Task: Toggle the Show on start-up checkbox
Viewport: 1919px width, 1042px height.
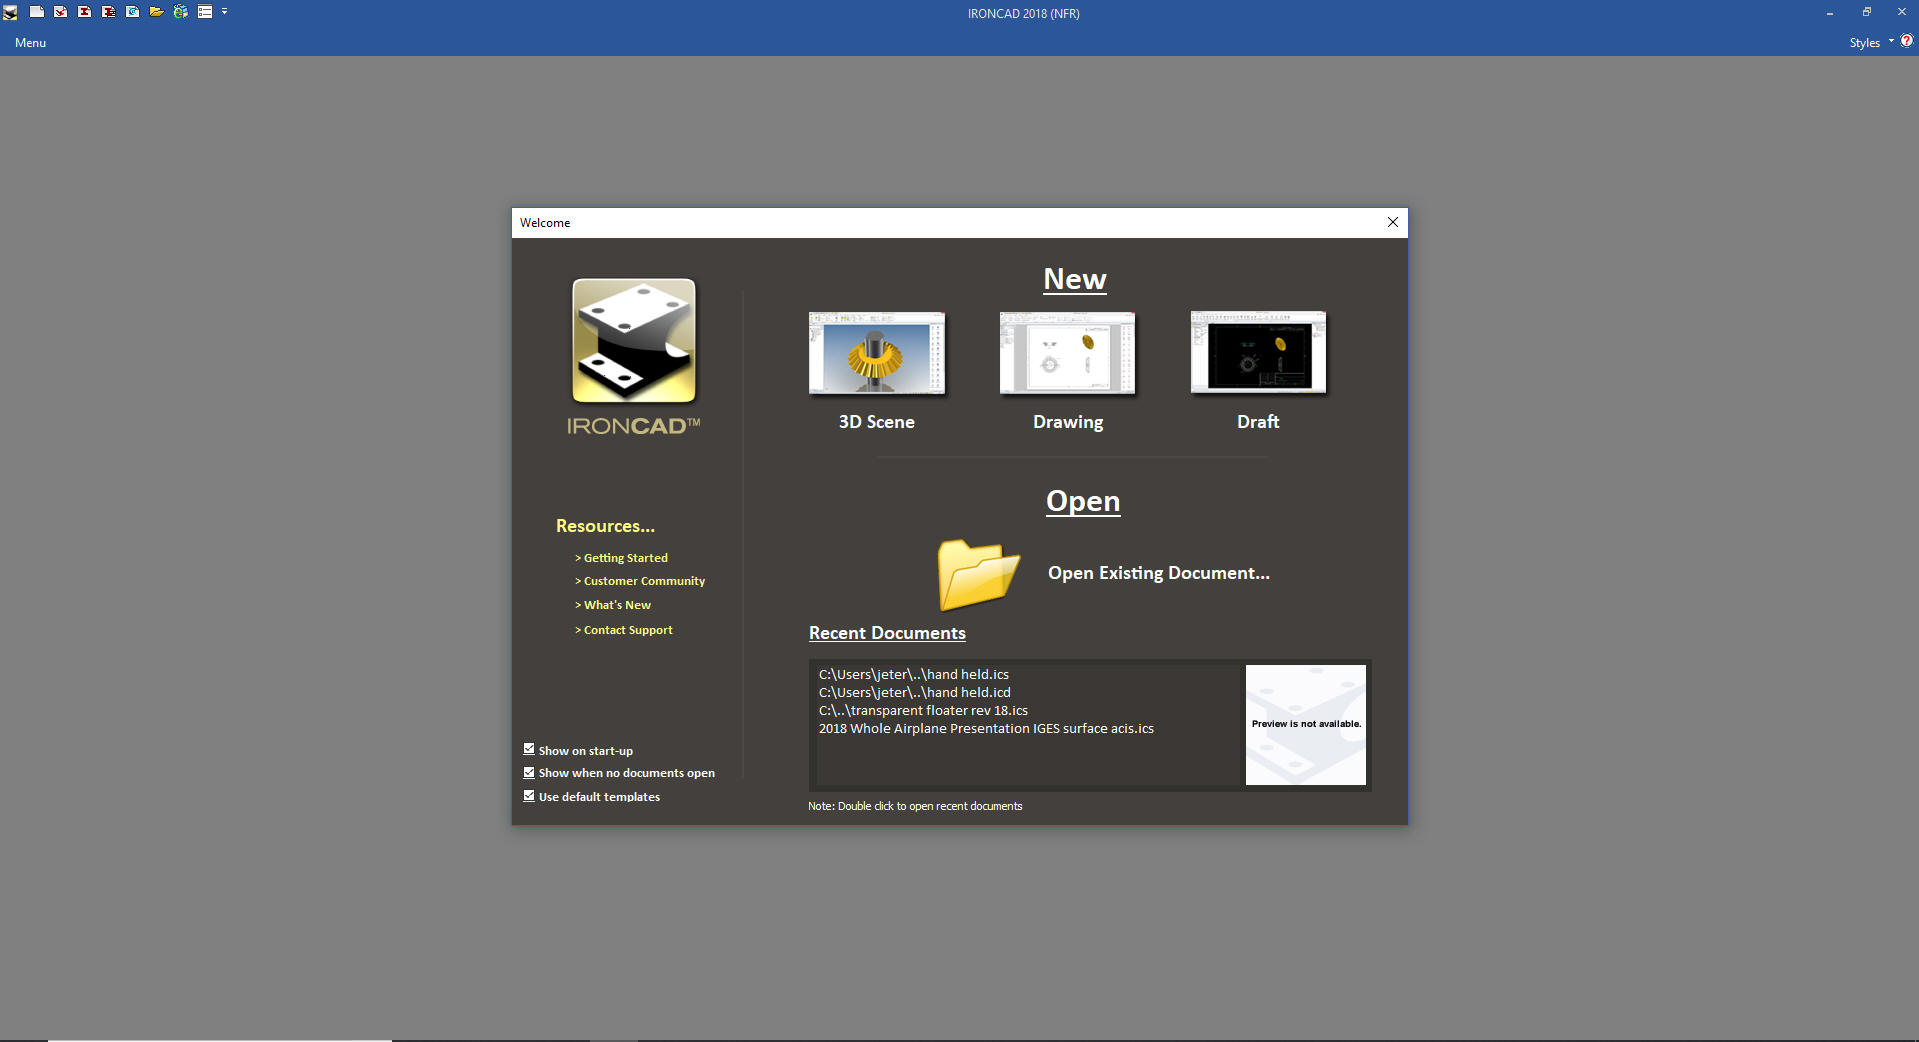Action: (x=529, y=749)
